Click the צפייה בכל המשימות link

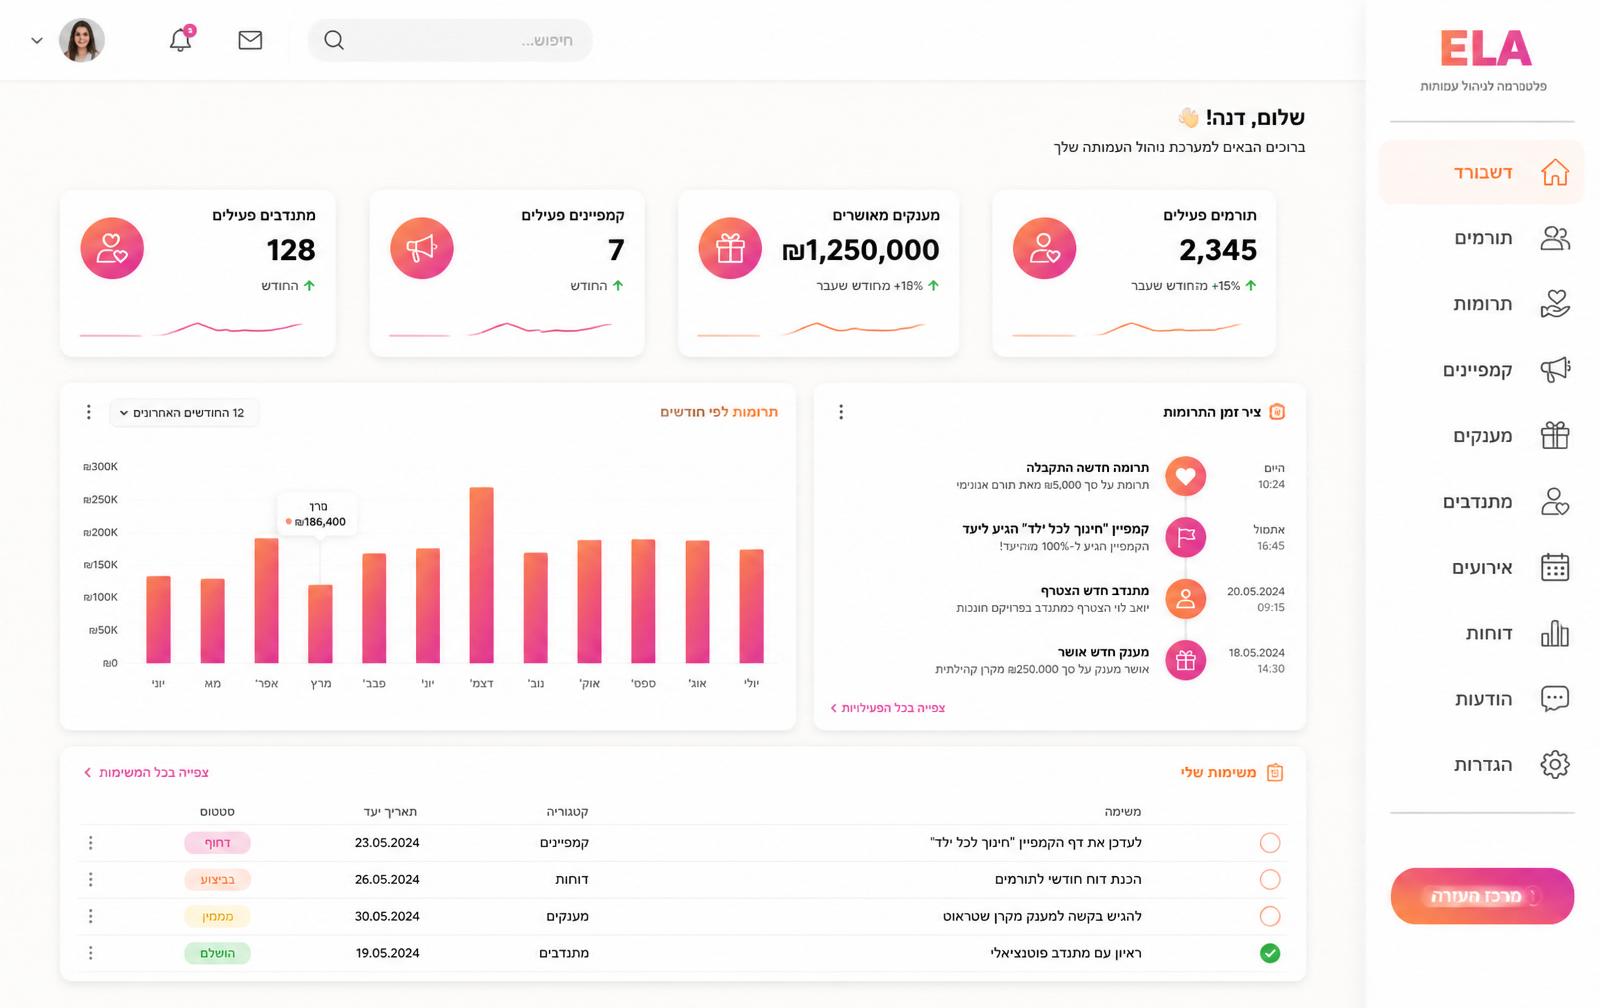click(x=146, y=772)
